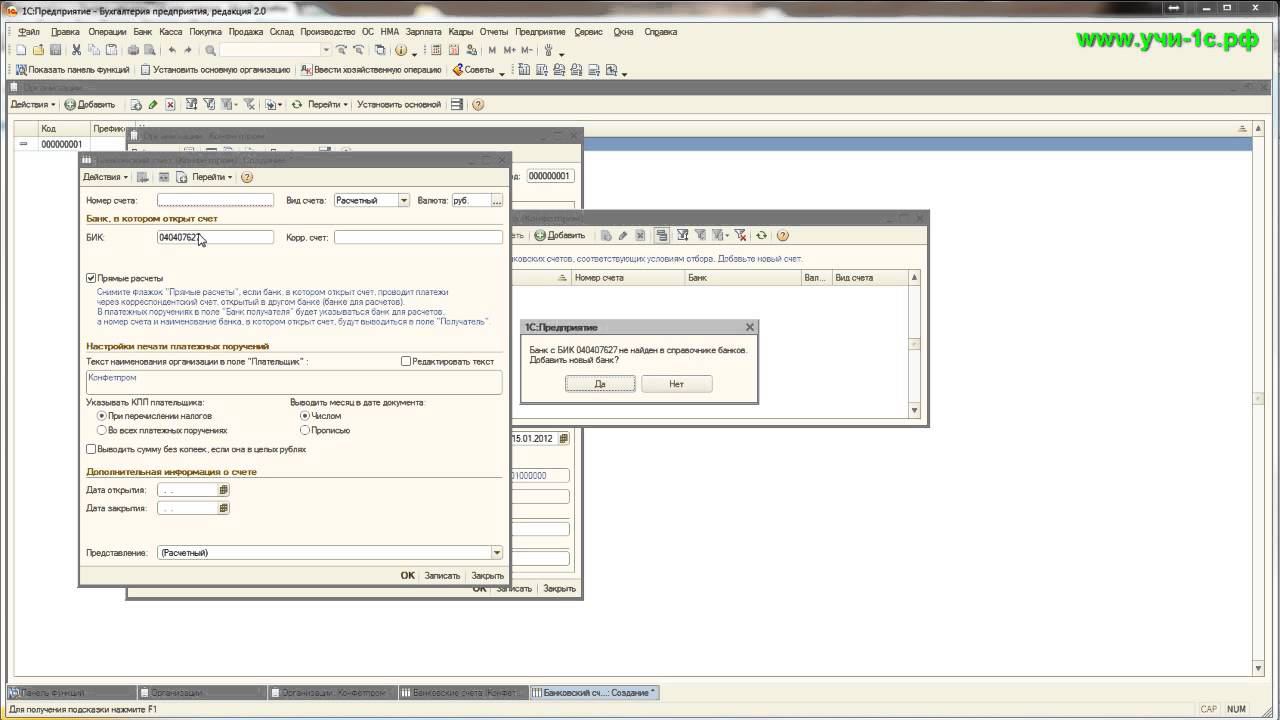1280x720 pixels.
Task: Click the green pencil edit icon in Organizations toolbar
Action: [153, 104]
